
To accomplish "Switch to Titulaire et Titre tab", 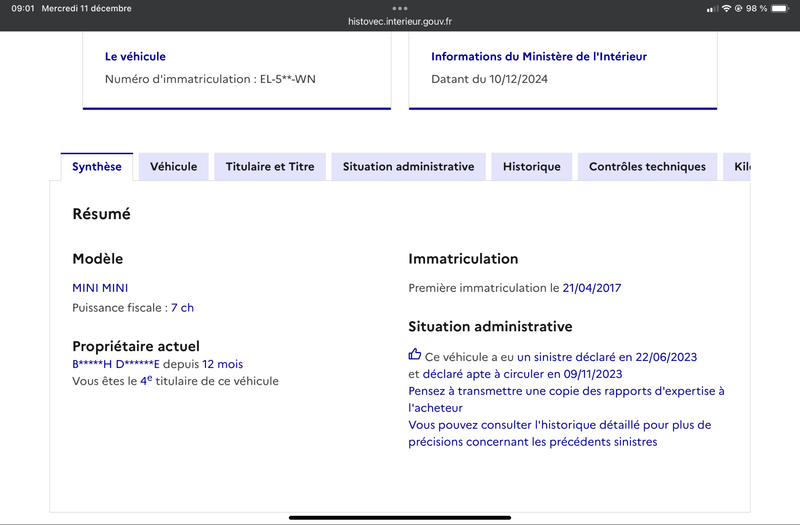I will [x=270, y=167].
